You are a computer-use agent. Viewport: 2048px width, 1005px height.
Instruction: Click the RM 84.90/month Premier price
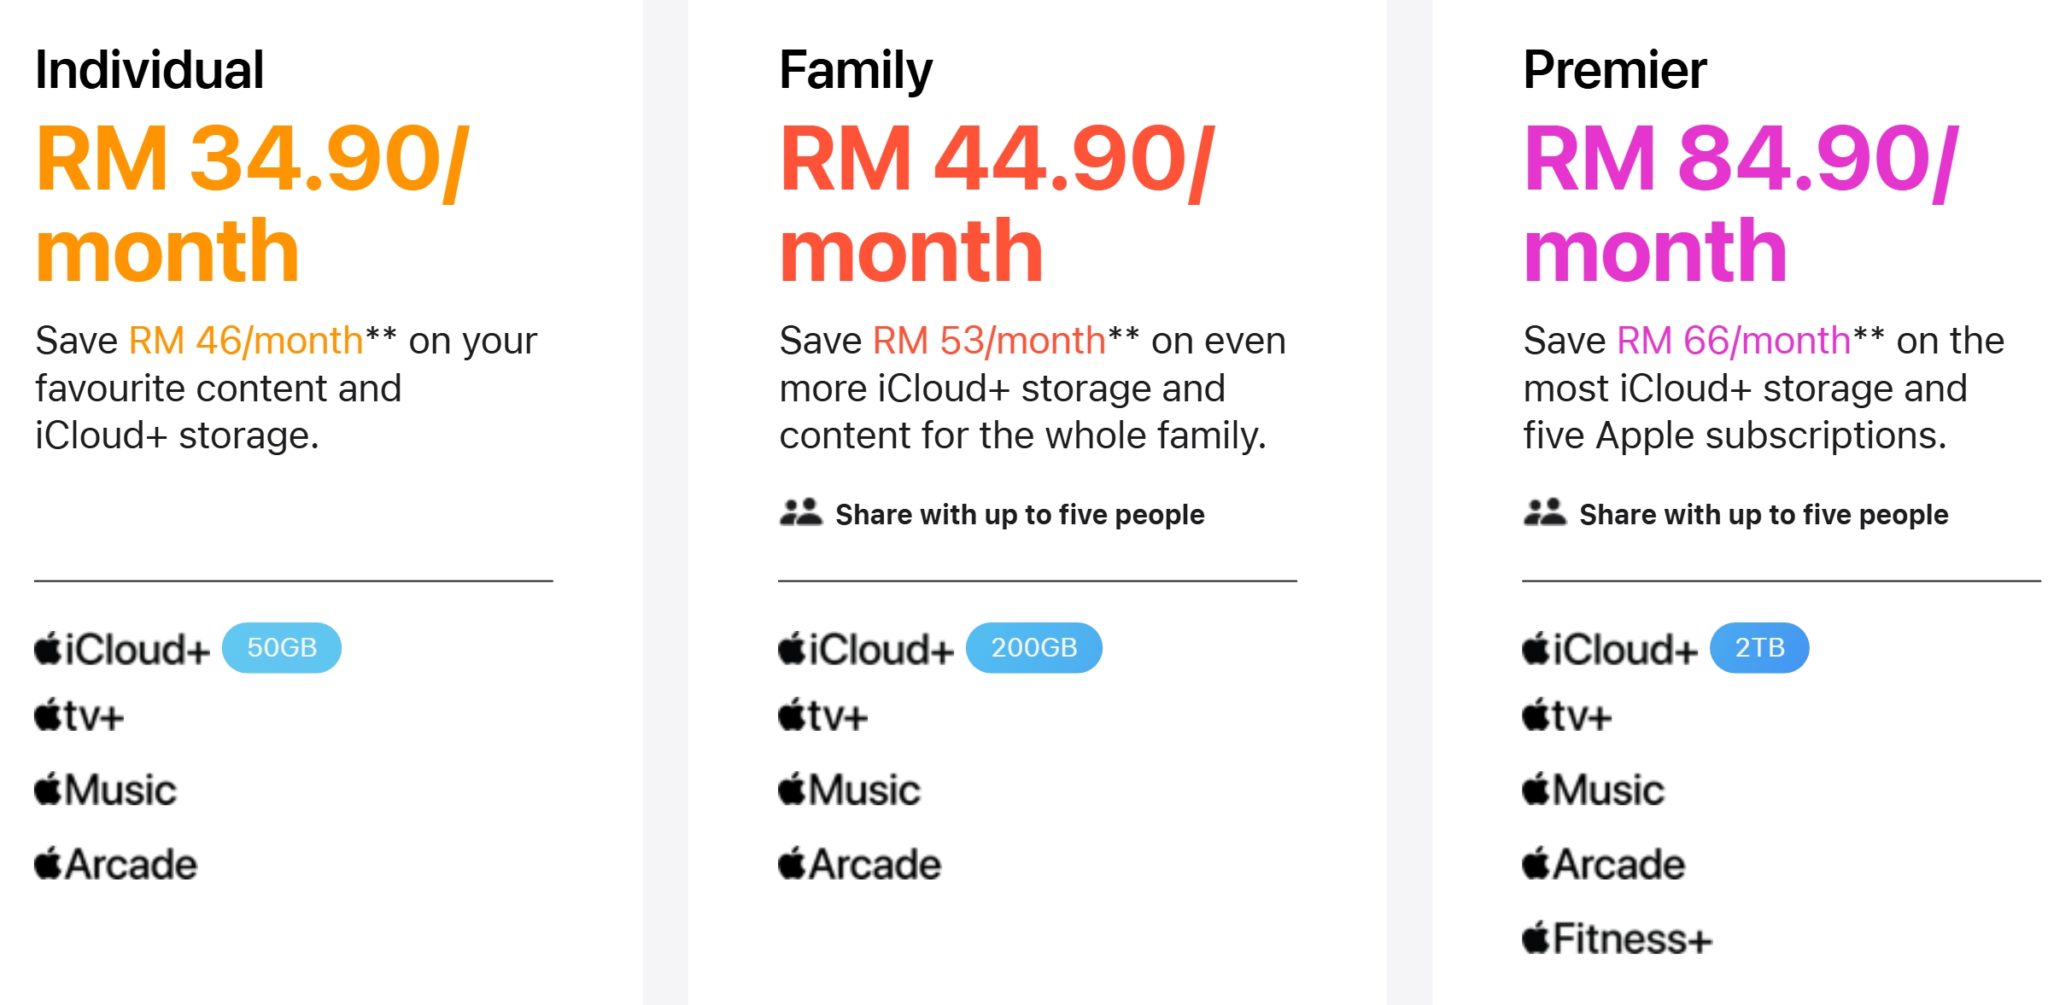(x=1740, y=203)
